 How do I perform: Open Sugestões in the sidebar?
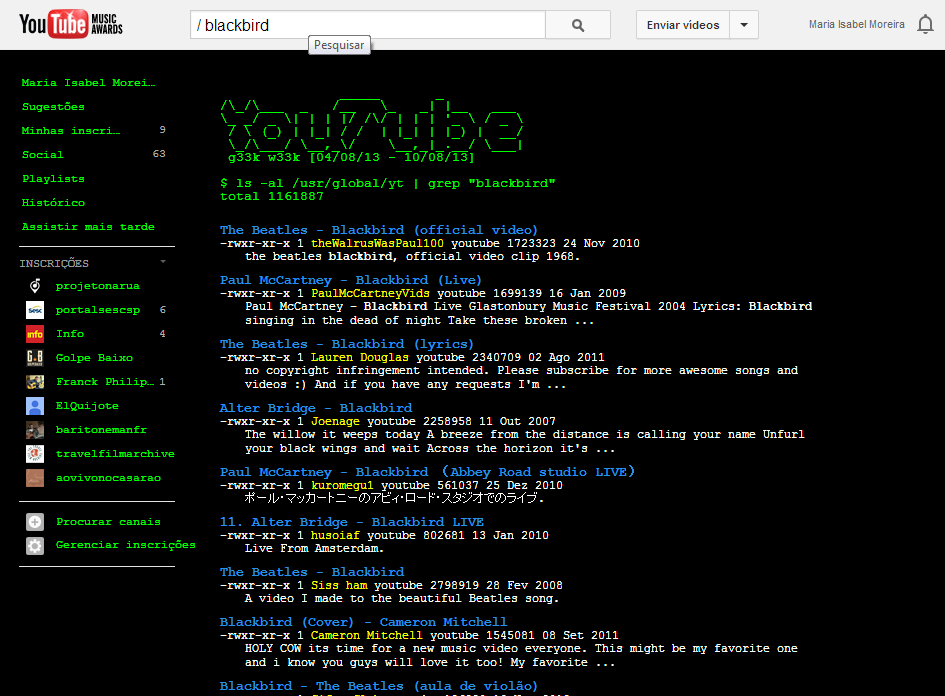54,107
